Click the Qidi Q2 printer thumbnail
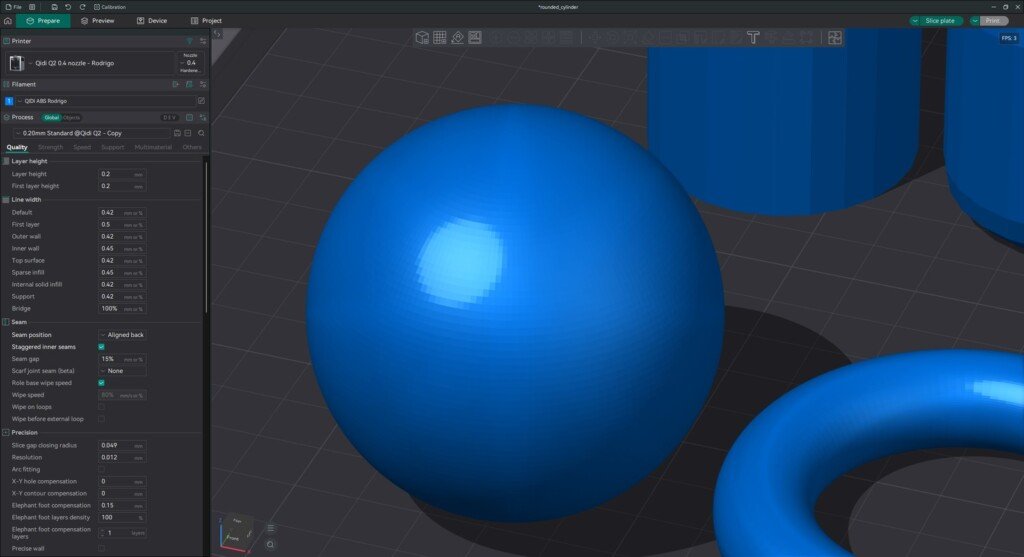Screen dimensions: 1024x557 click(x=16, y=63)
